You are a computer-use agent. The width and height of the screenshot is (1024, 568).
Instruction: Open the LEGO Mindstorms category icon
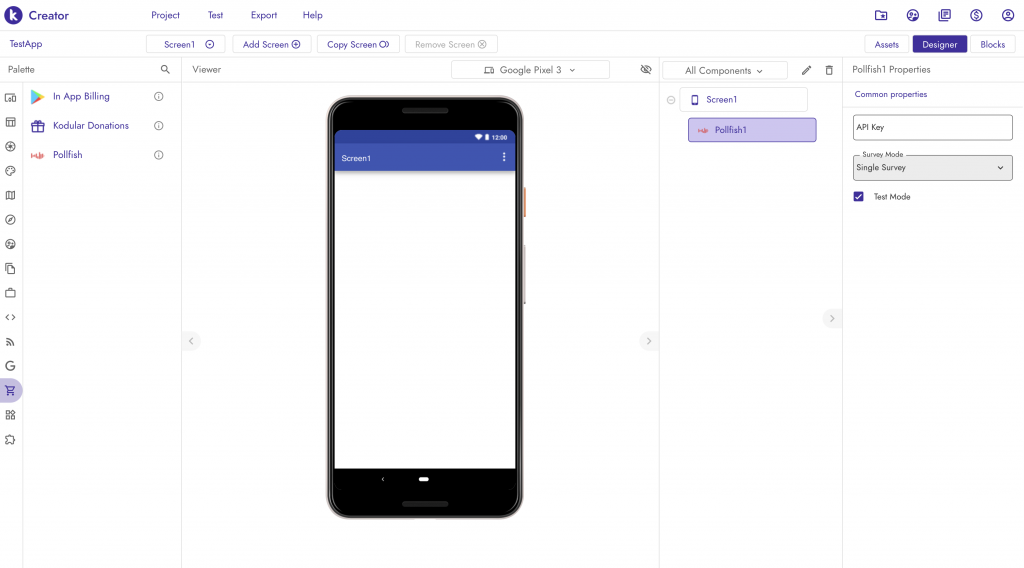[x=10, y=415]
